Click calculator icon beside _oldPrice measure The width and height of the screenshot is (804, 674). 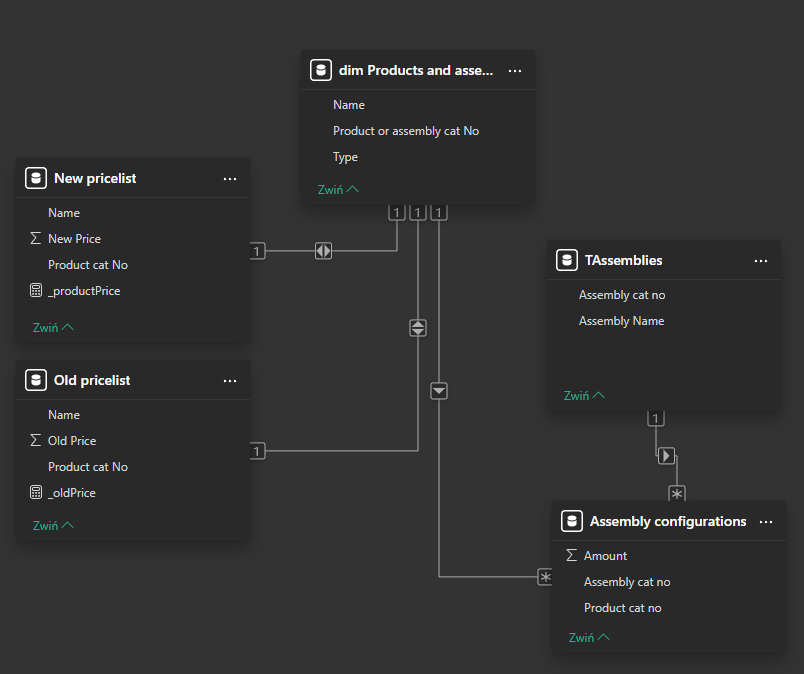tap(36, 492)
